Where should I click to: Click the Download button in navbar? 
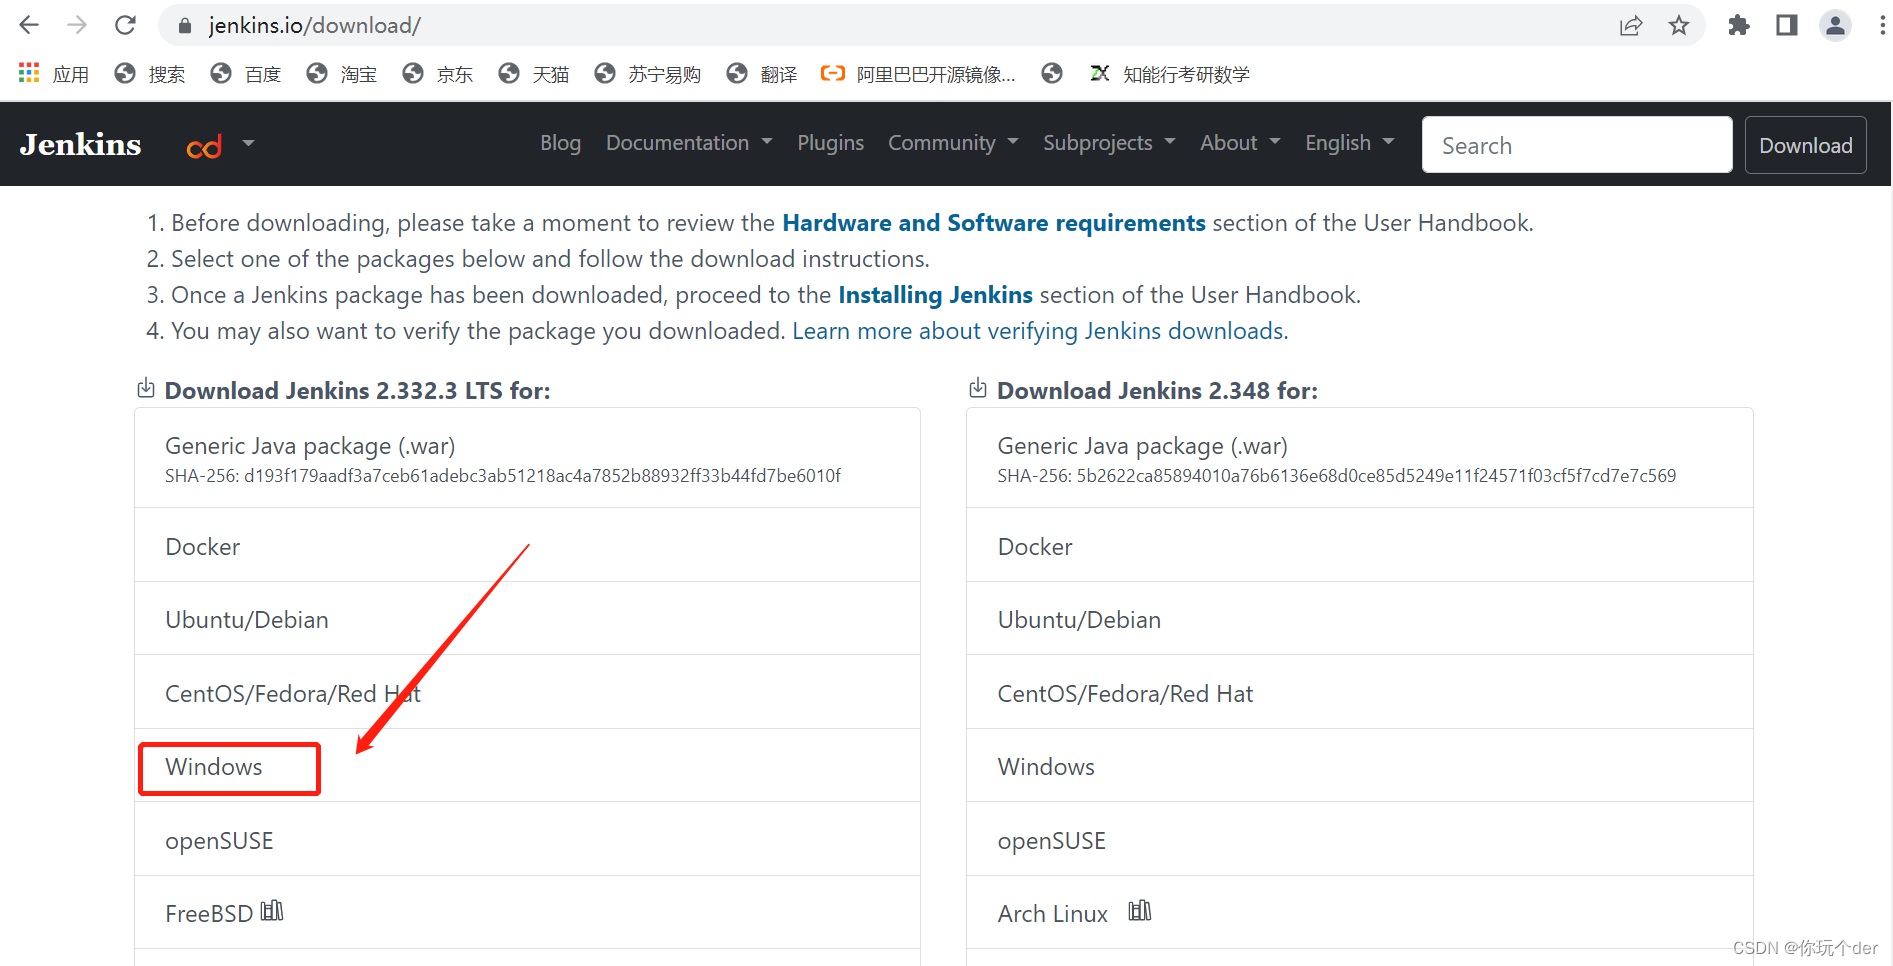click(x=1805, y=145)
